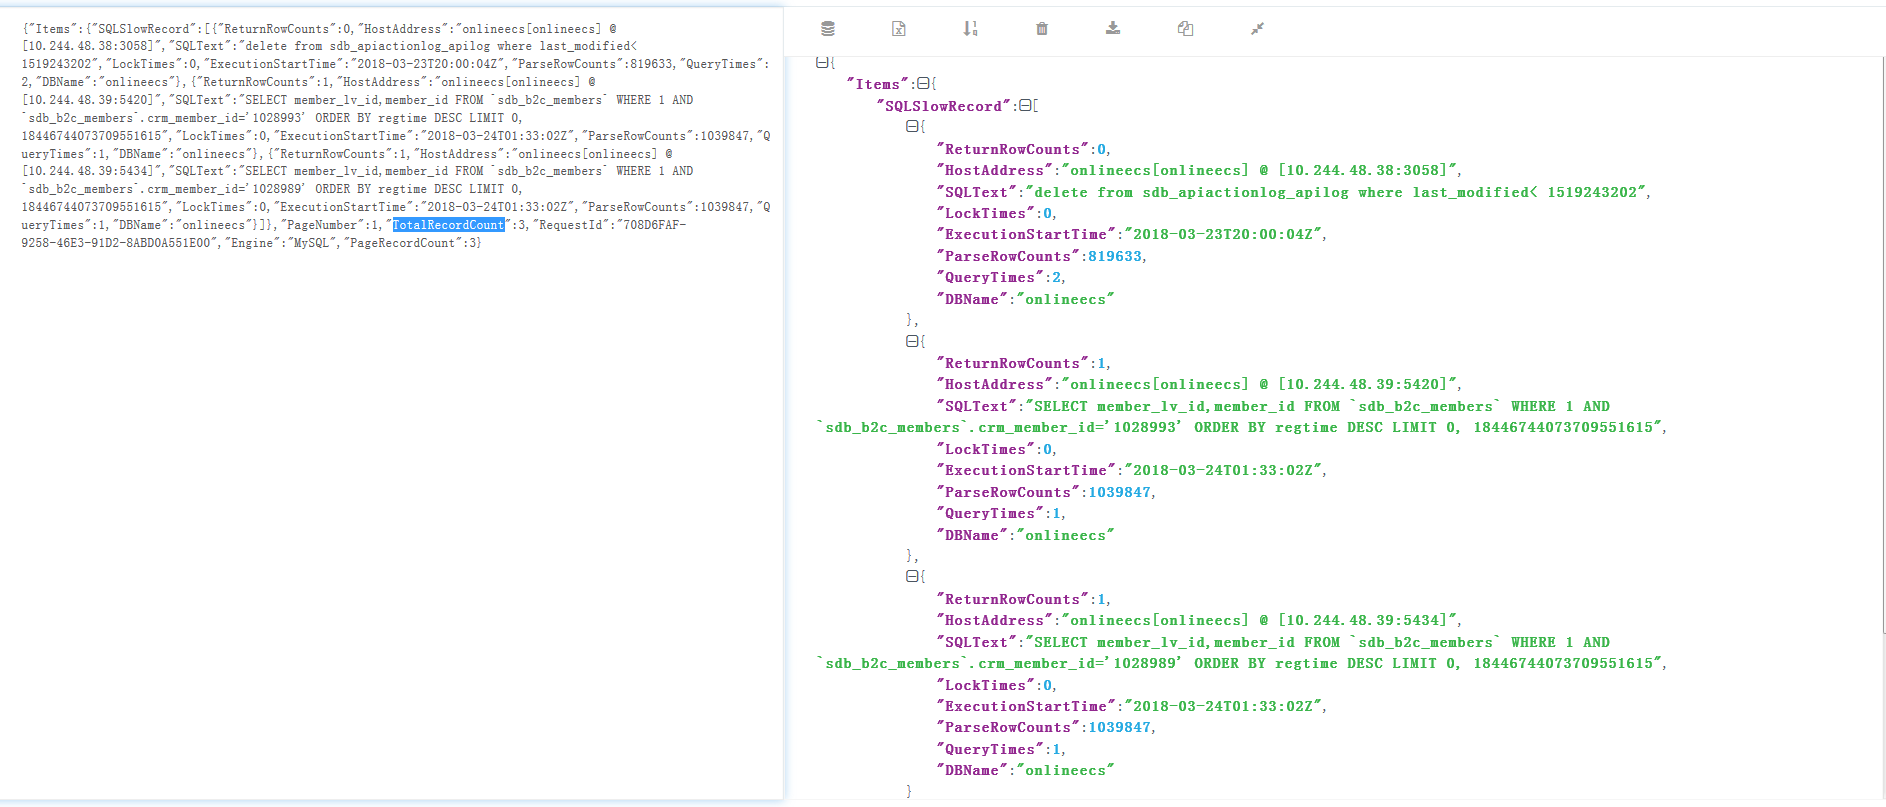The width and height of the screenshot is (1886, 807).
Task: Click the "SQLSlowRecord" key
Action: click(x=943, y=106)
